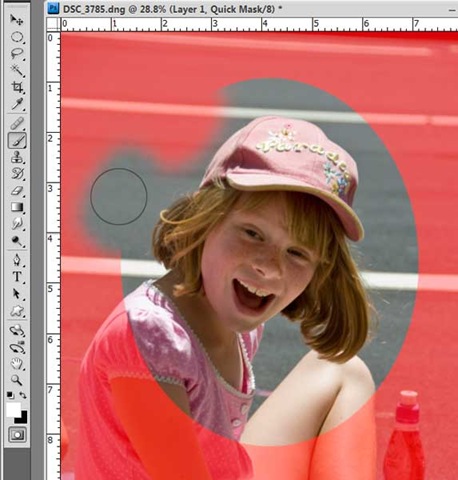
Task: Select the Healing Brush tool
Action: pyautogui.click(x=17, y=123)
